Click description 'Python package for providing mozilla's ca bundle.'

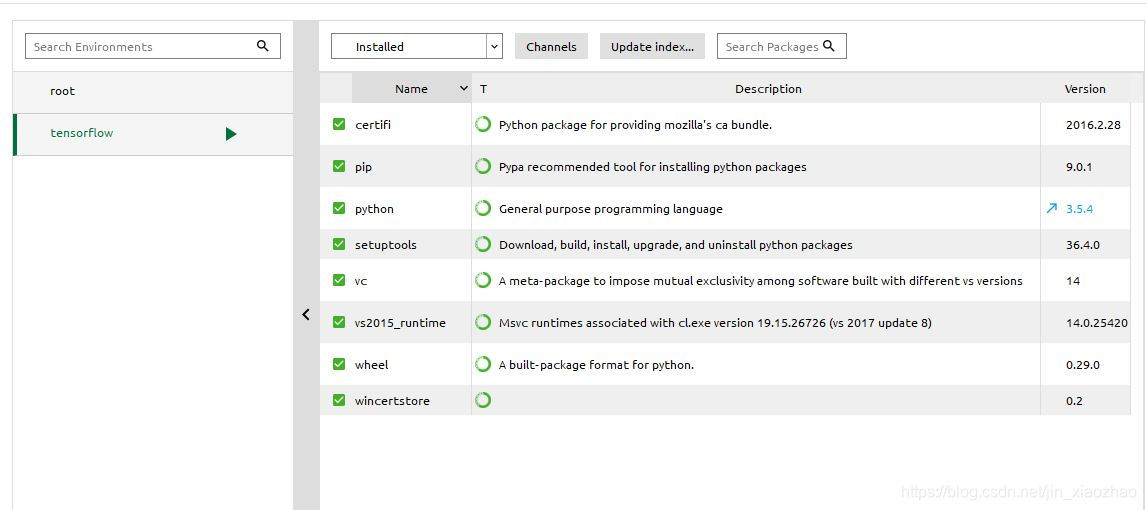tap(635, 124)
